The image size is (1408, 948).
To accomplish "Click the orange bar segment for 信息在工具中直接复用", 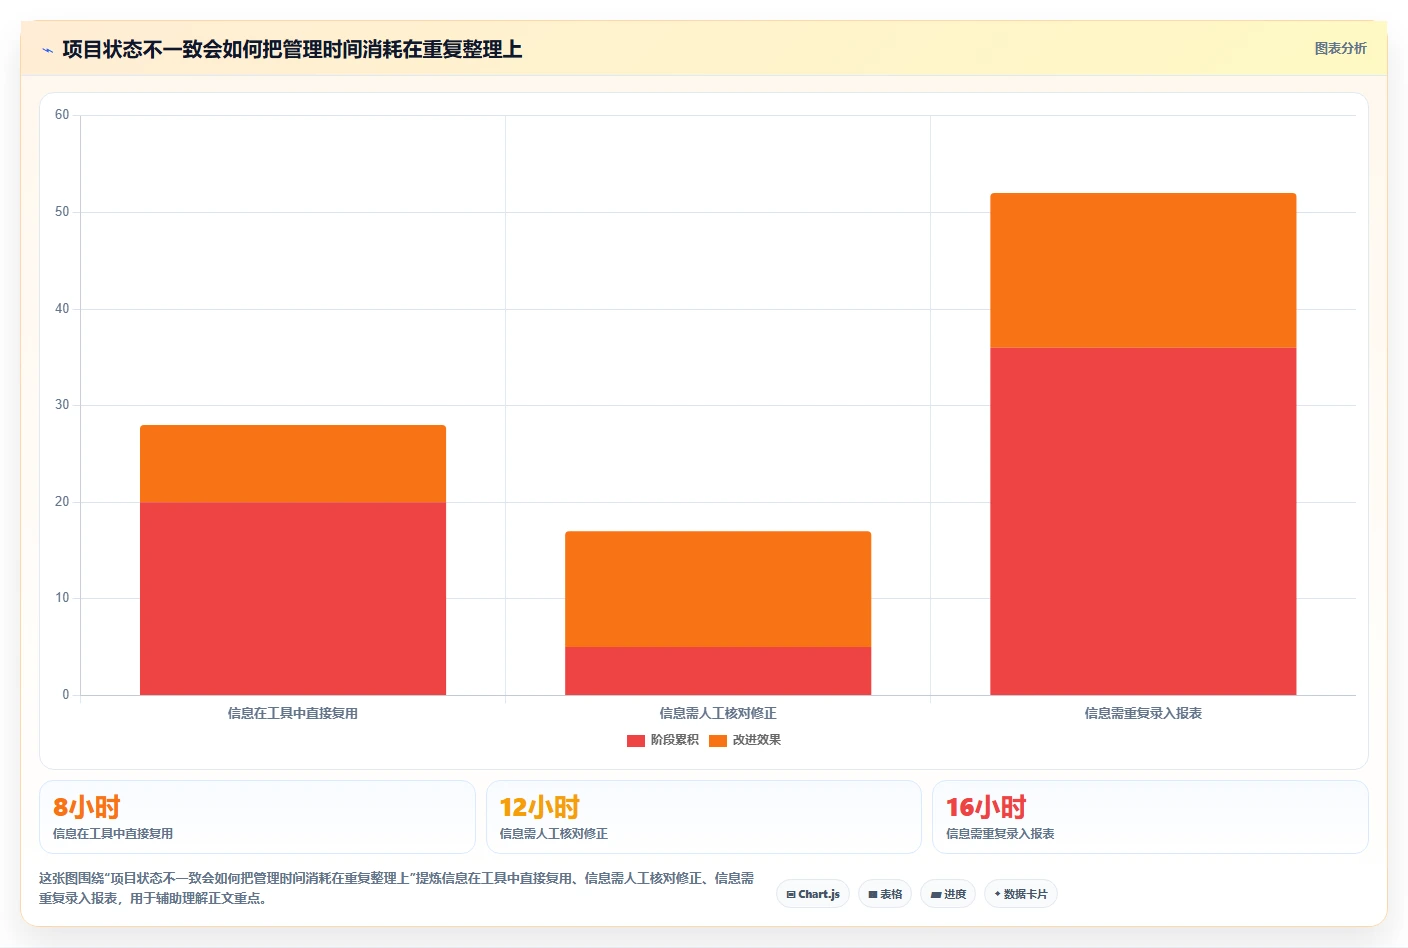I will pos(293,463).
